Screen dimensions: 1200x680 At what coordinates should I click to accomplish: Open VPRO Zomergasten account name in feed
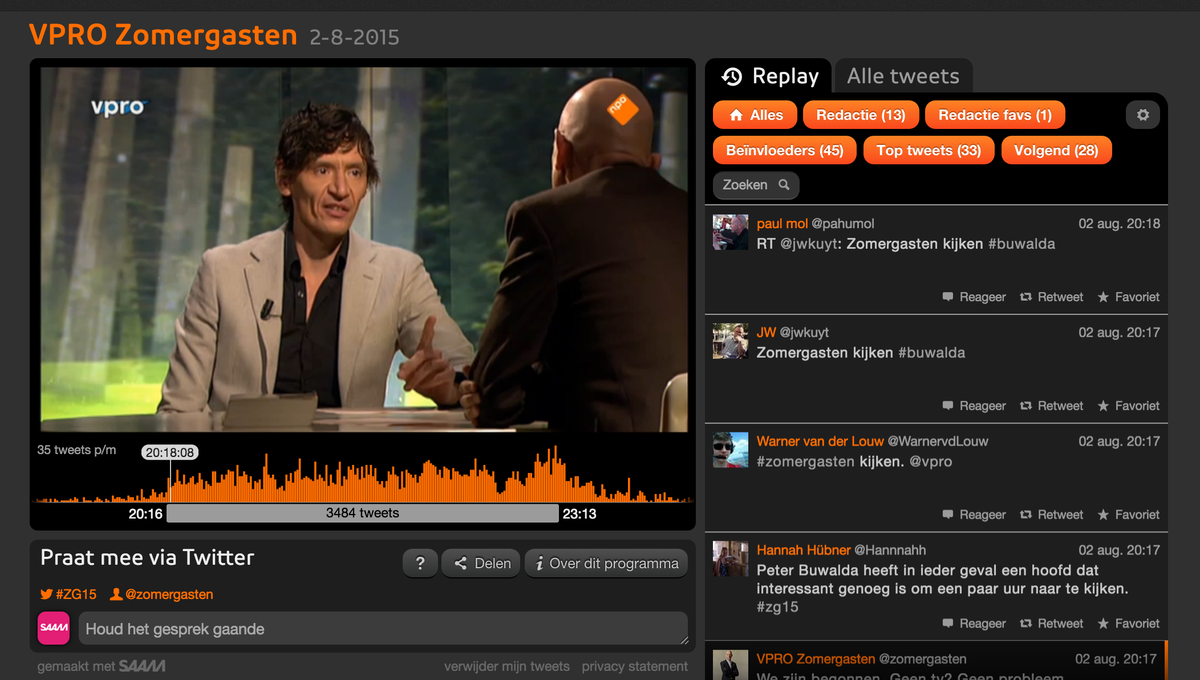click(x=816, y=659)
